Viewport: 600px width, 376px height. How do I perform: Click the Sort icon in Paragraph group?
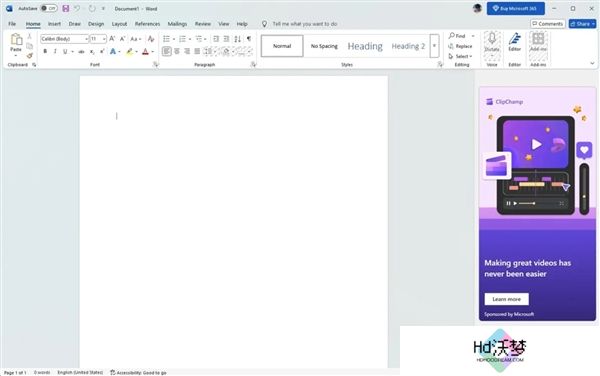click(238, 39)
